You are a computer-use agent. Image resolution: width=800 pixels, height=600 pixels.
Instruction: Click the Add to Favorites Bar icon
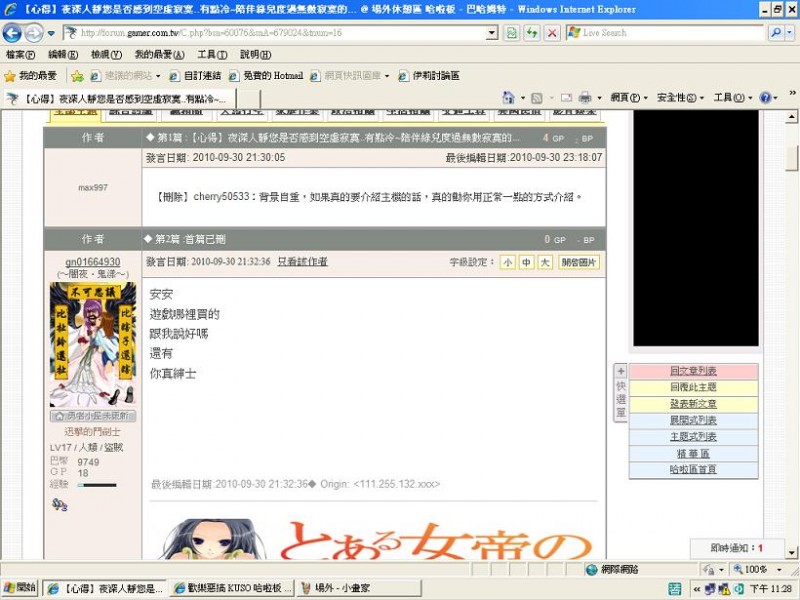tap(77, 75)
